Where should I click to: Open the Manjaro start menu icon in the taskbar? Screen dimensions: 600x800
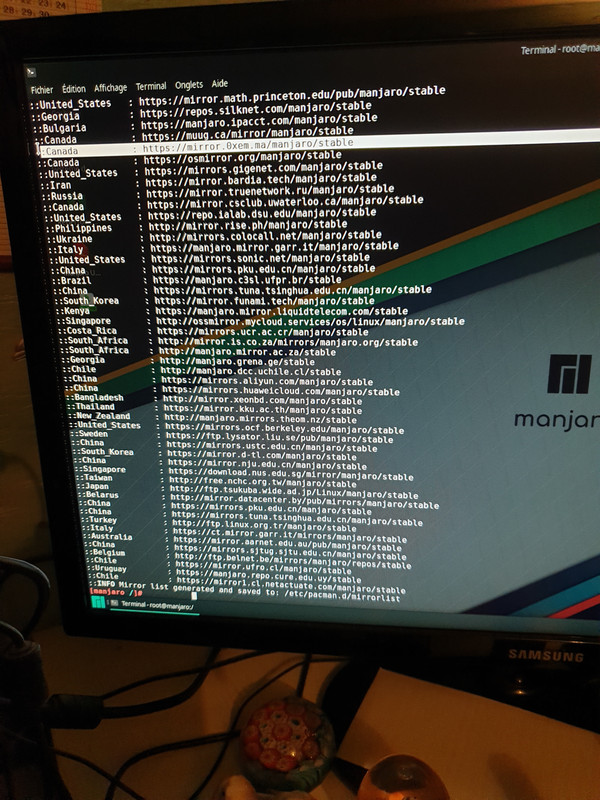(98, 603)
